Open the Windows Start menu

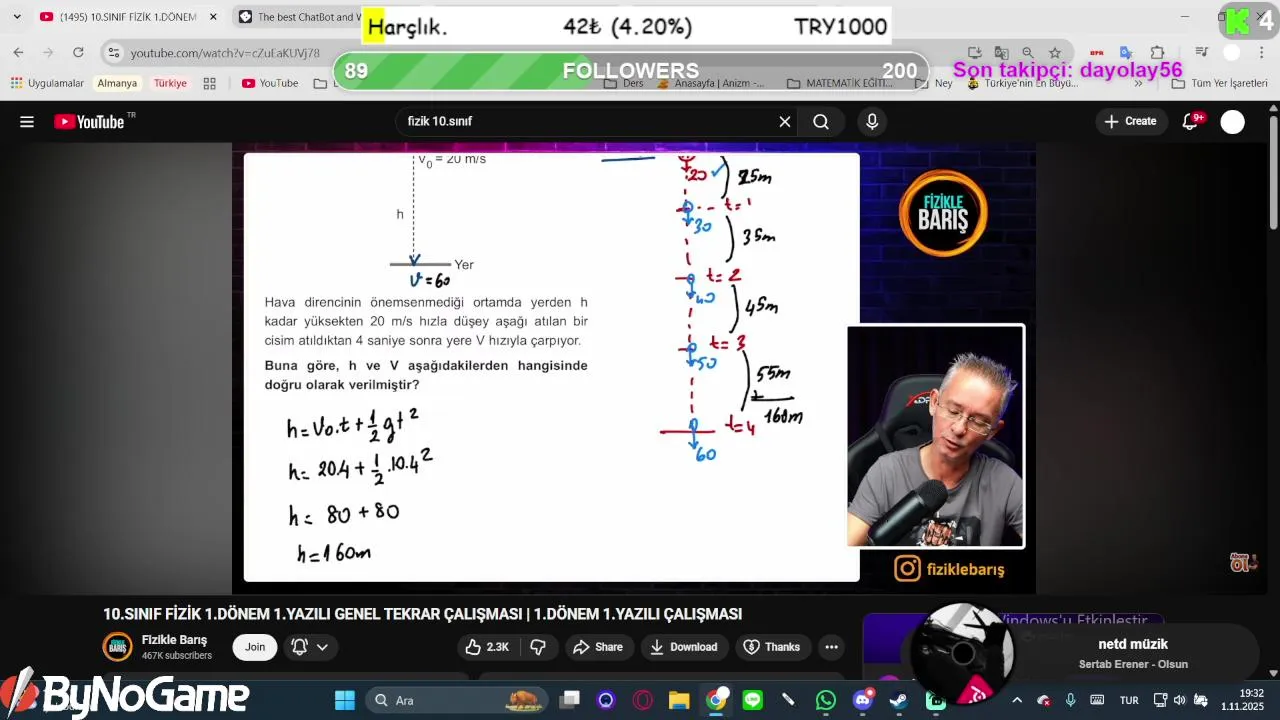point(345,700)
